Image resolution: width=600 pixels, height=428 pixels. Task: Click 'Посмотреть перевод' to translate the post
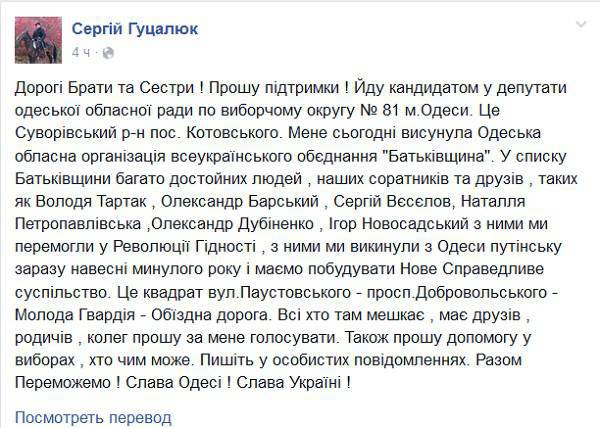[93, 418]
